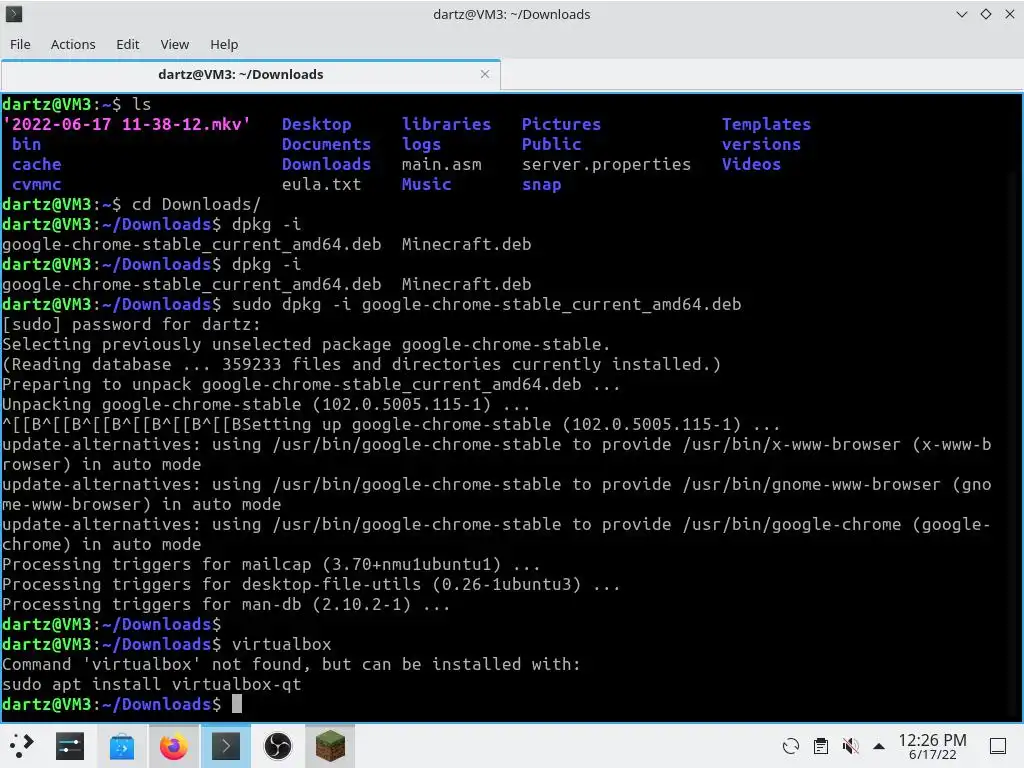Click the 'cd Downloads/' command text
This screenshot has height=768, width=1024.
(x=196, y=204)
